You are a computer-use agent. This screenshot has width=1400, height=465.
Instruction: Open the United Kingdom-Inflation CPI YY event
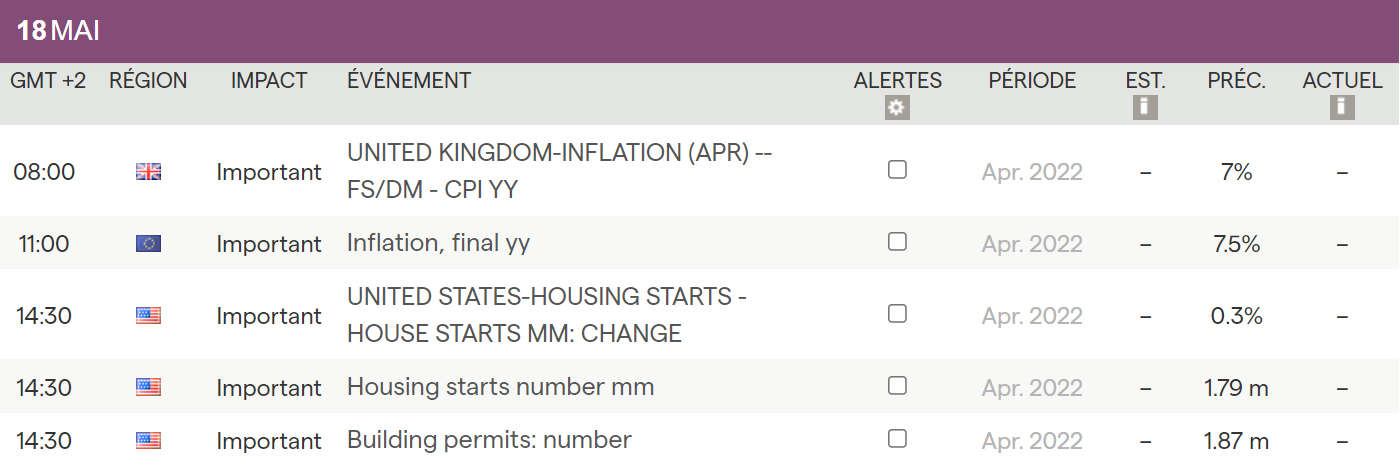coord(559,171)
